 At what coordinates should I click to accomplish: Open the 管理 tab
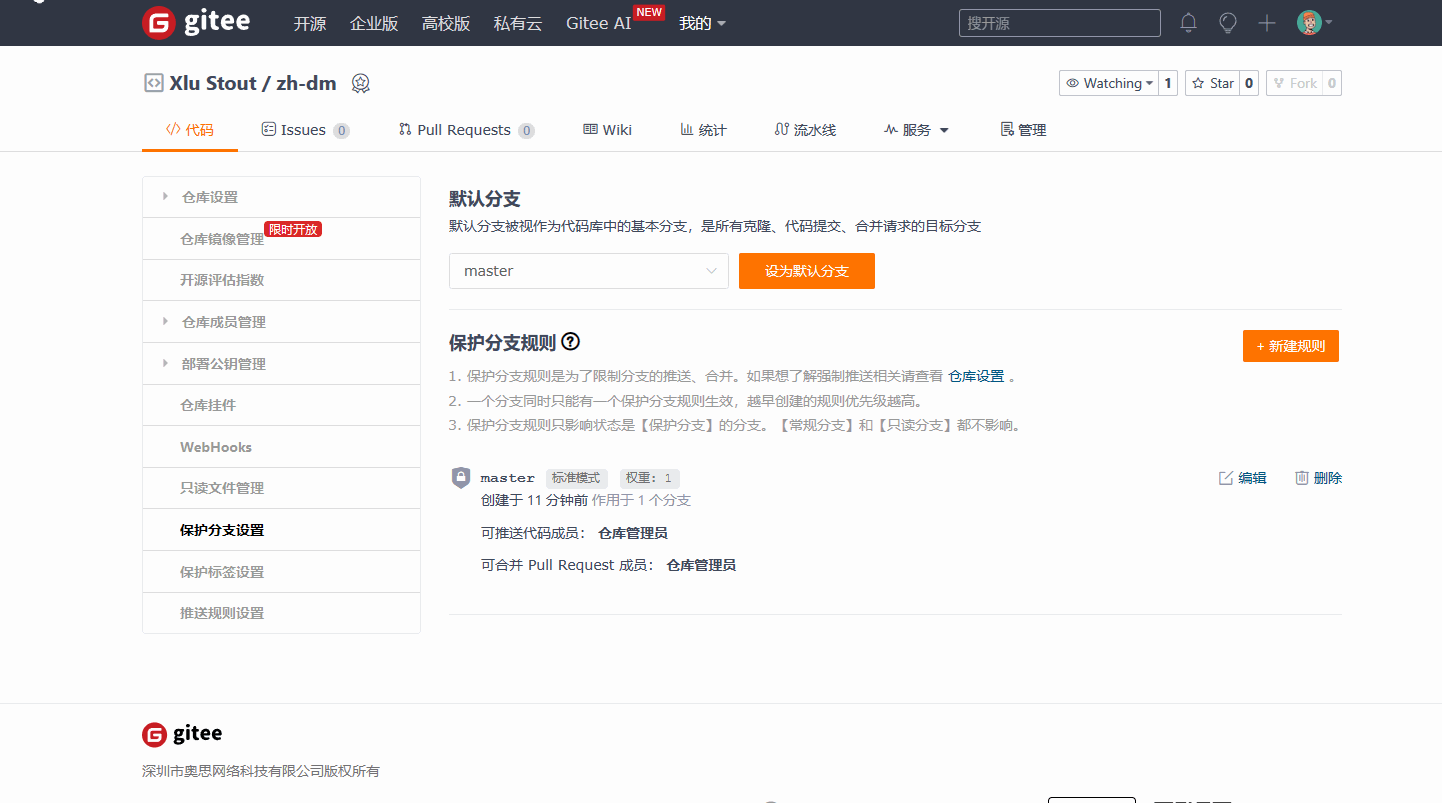click(x=1023, y=130)
